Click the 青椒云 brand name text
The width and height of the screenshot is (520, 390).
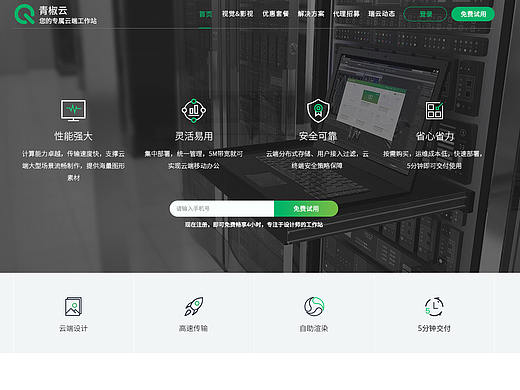(x=53, y=10)
